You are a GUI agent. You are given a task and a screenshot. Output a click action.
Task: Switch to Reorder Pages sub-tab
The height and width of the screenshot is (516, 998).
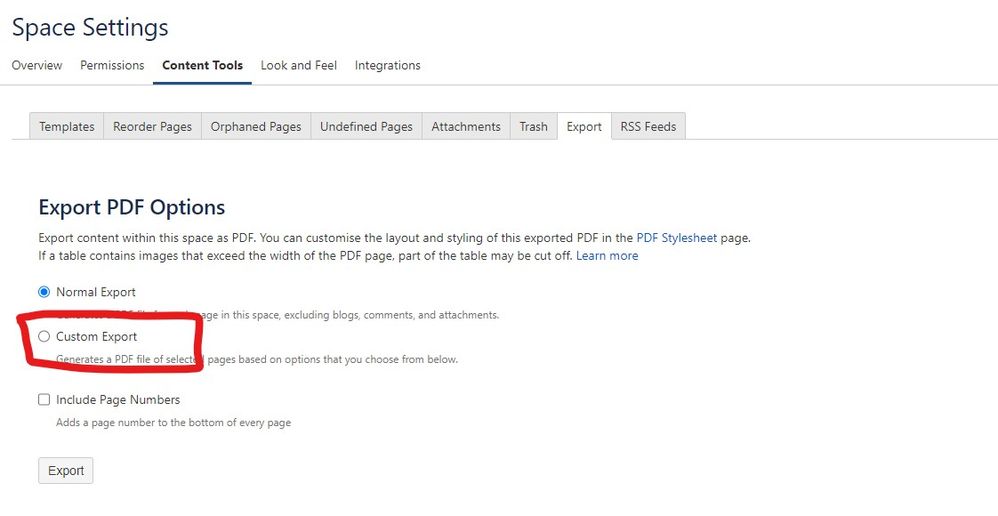click(x=152, y=127)
